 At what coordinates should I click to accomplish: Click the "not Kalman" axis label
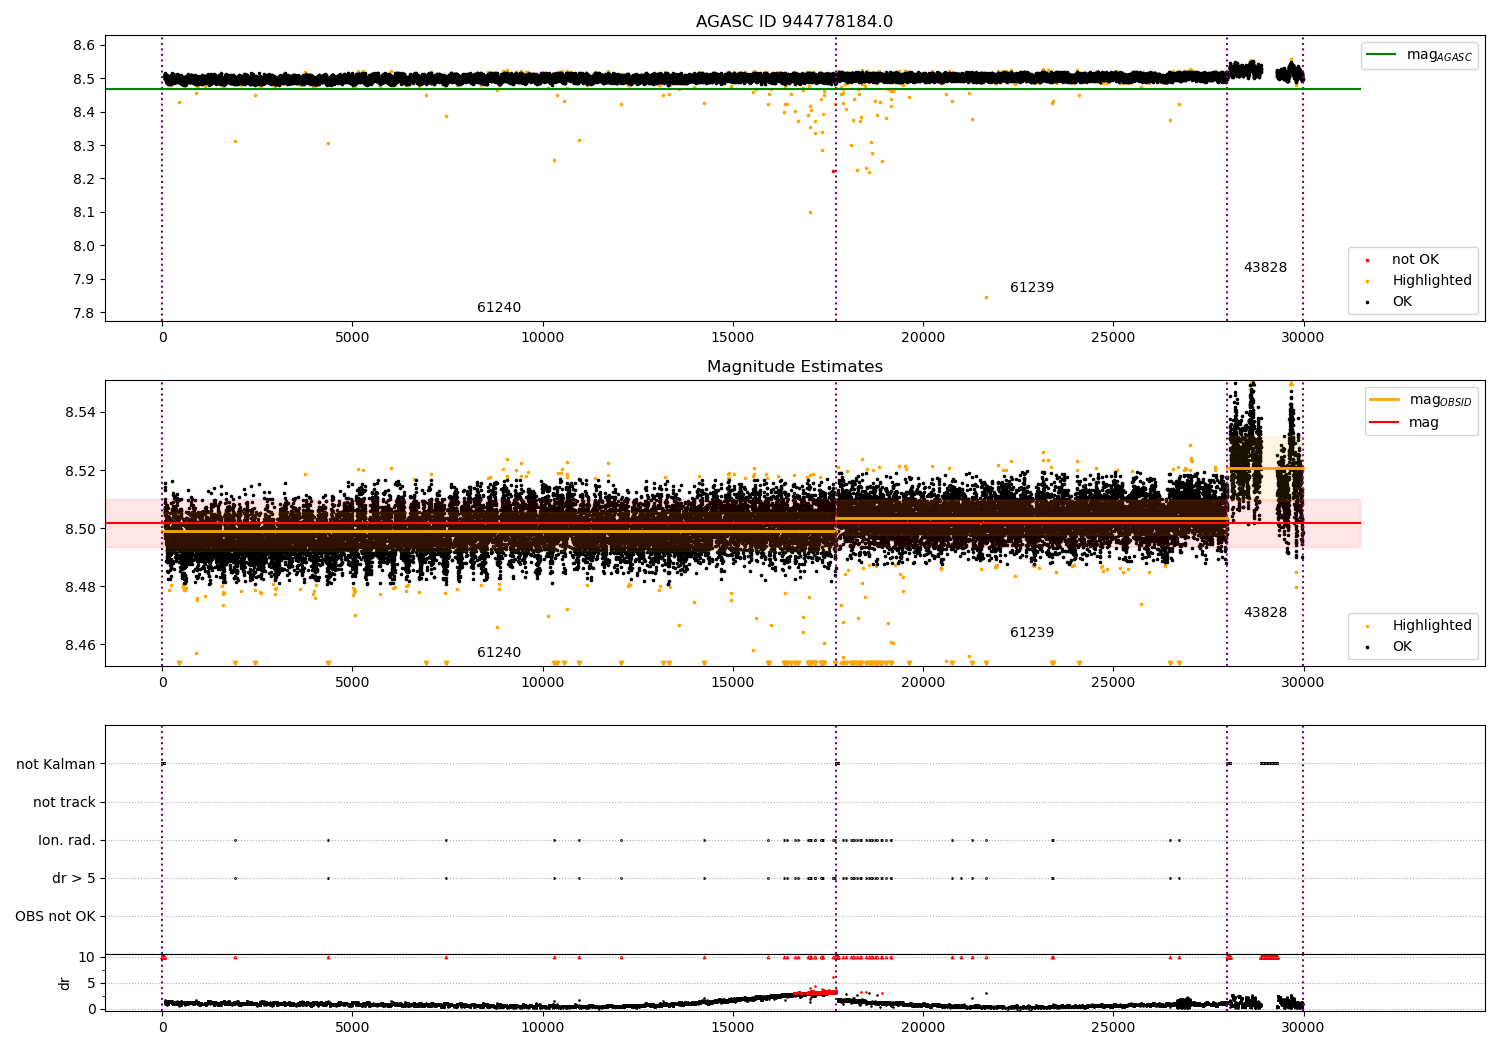56,765
